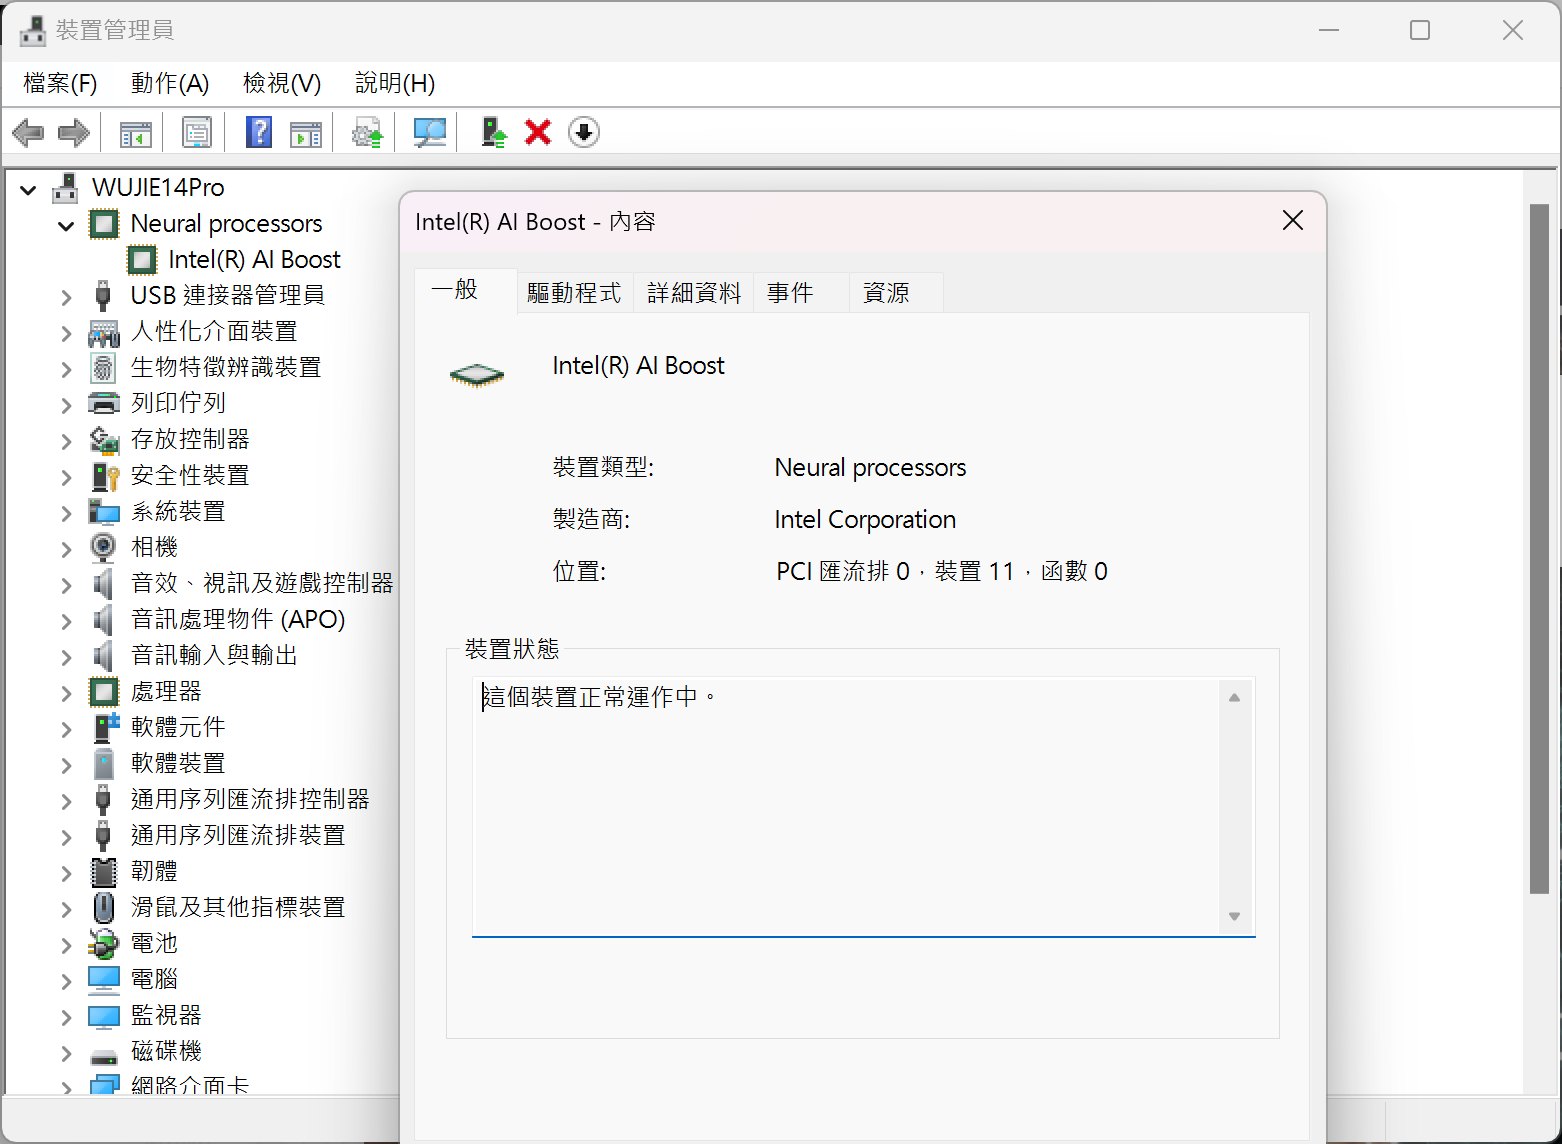
Task: Open the Properties sheet toolbar icon
Action: [196, 132]
